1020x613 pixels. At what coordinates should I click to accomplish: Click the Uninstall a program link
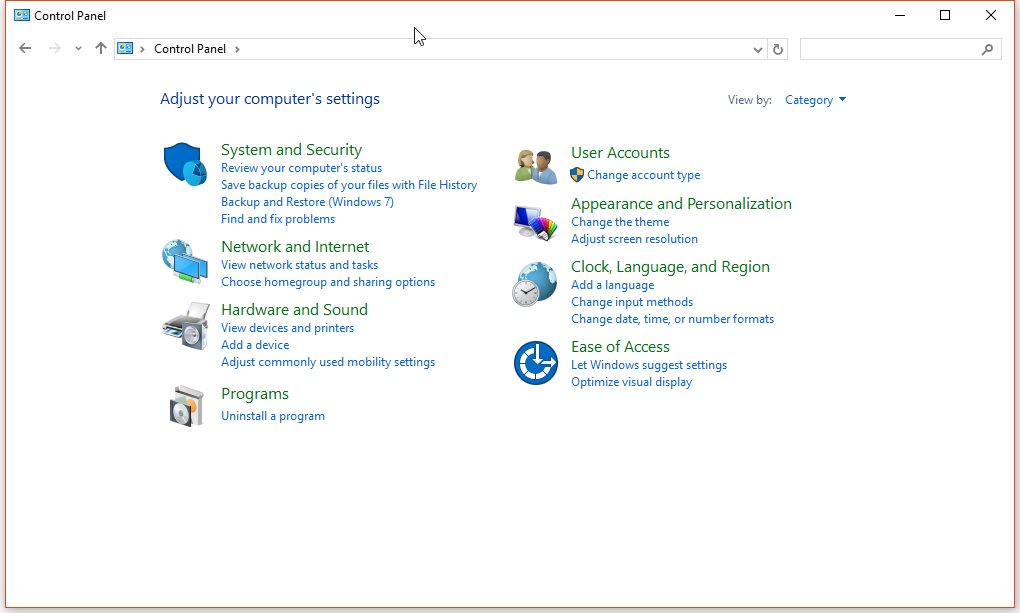[273, 416]
